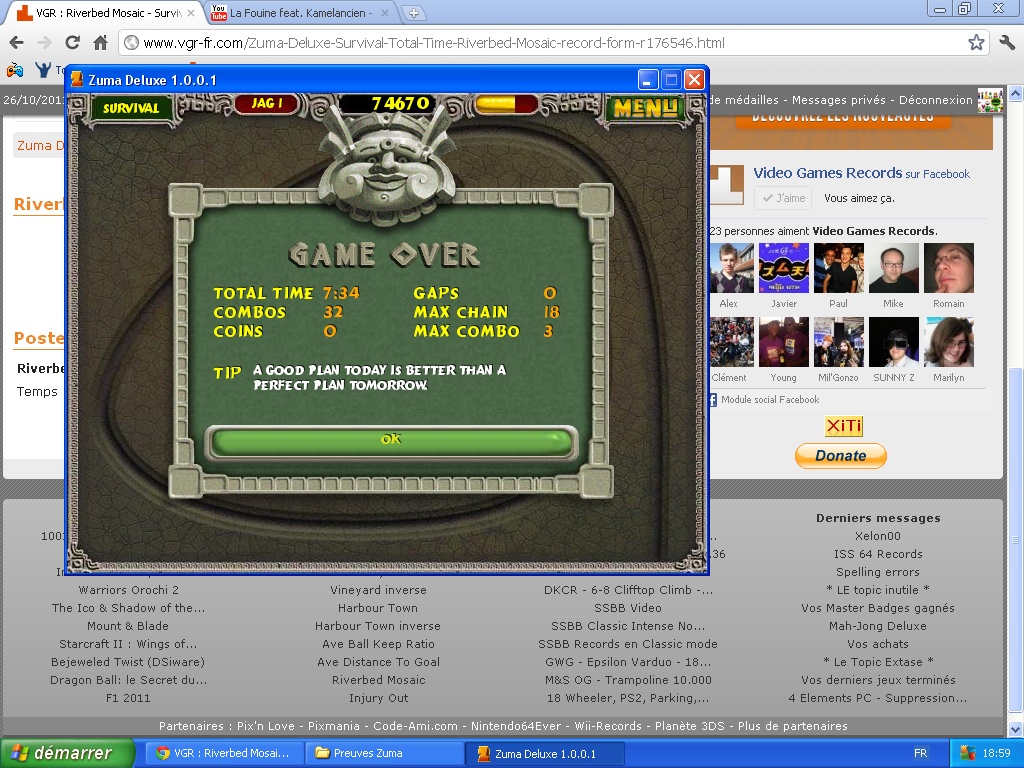Click the Chrome reload page icon
The width and height of the screenshot is (1024, 768).
click(x=72, y=43)
